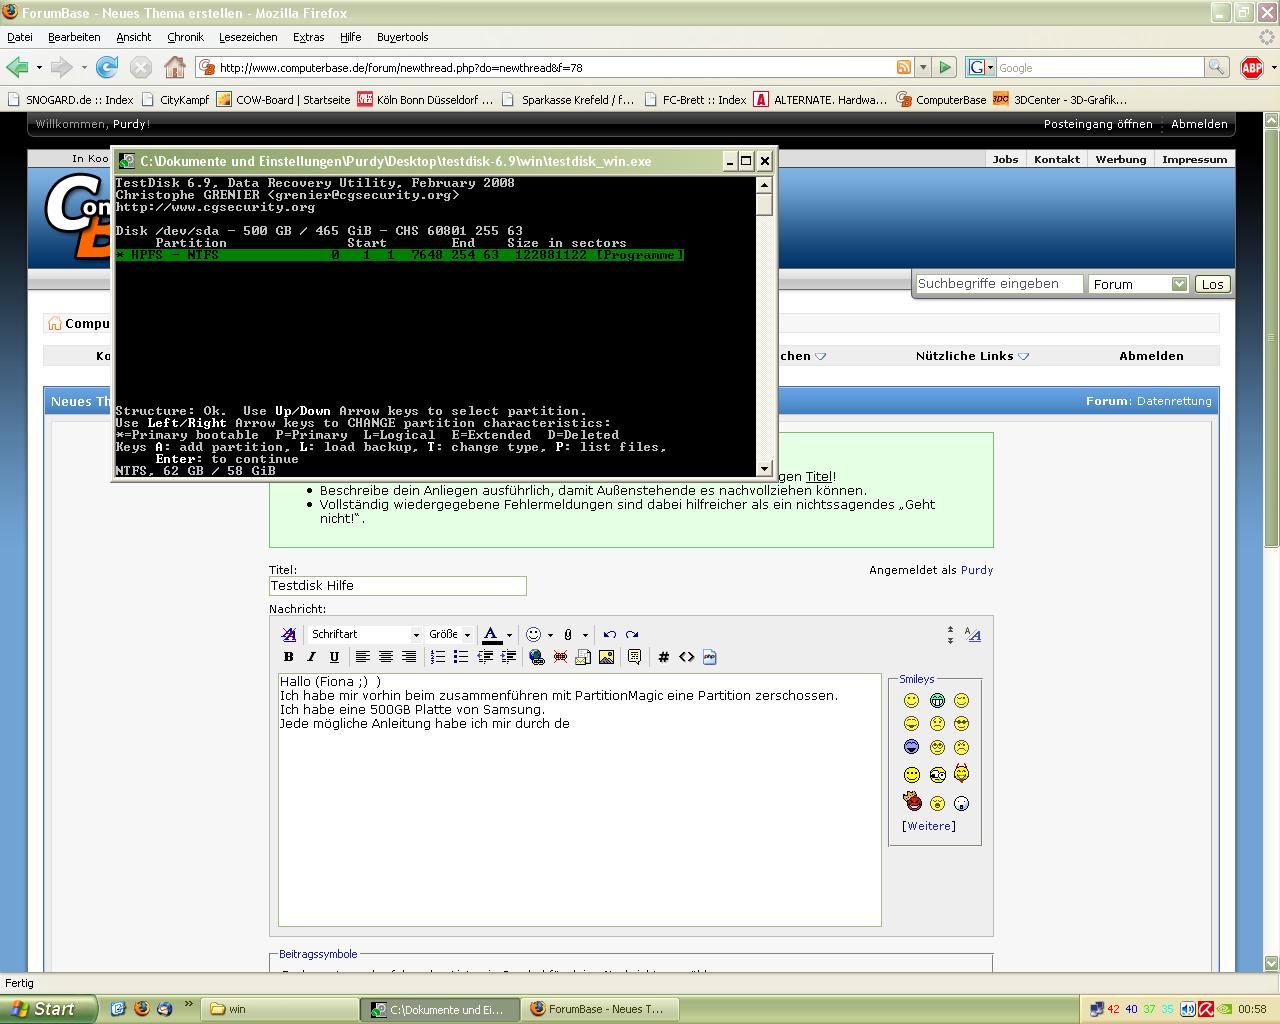This screenshot has width=1280, height=1024.
Task: Open the attachment paperclip dropdown arrow
Action: [x=585, y=635]
